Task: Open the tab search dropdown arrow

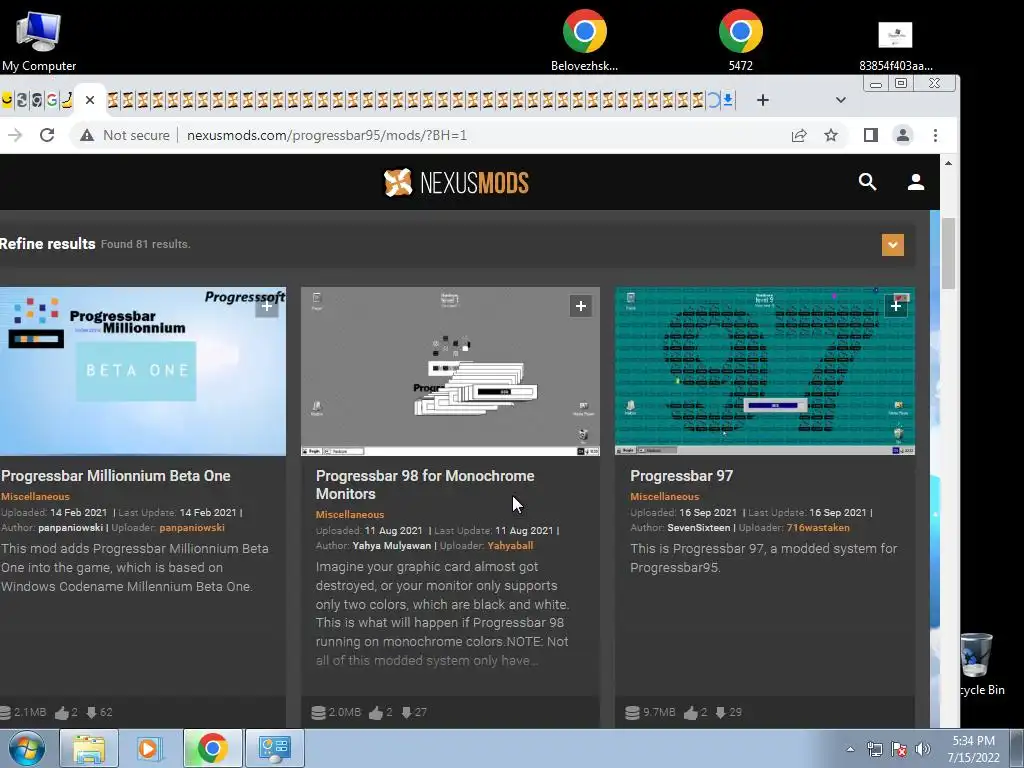Action: coord(840,100)
